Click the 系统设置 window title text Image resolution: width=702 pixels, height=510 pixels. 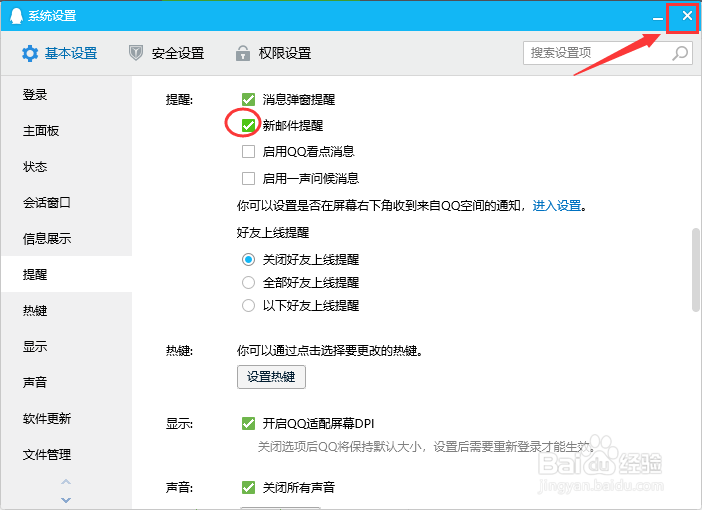(52, 16)
